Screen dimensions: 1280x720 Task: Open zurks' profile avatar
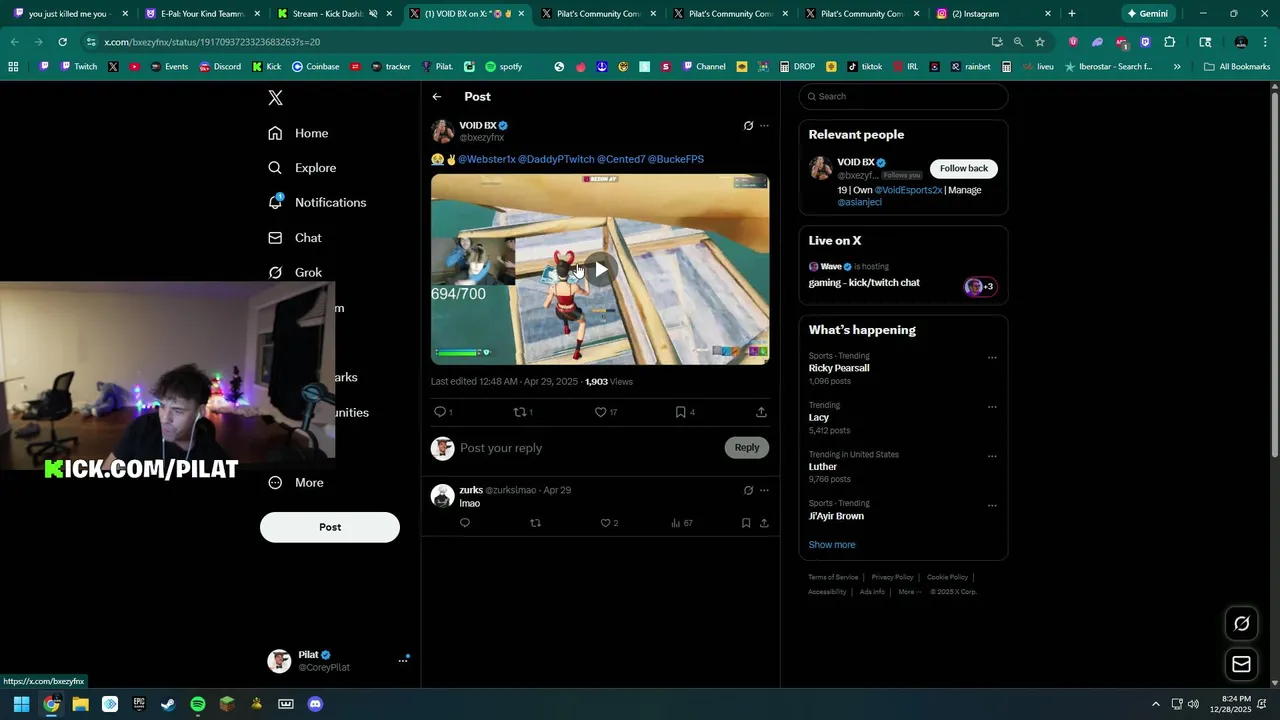442,496
